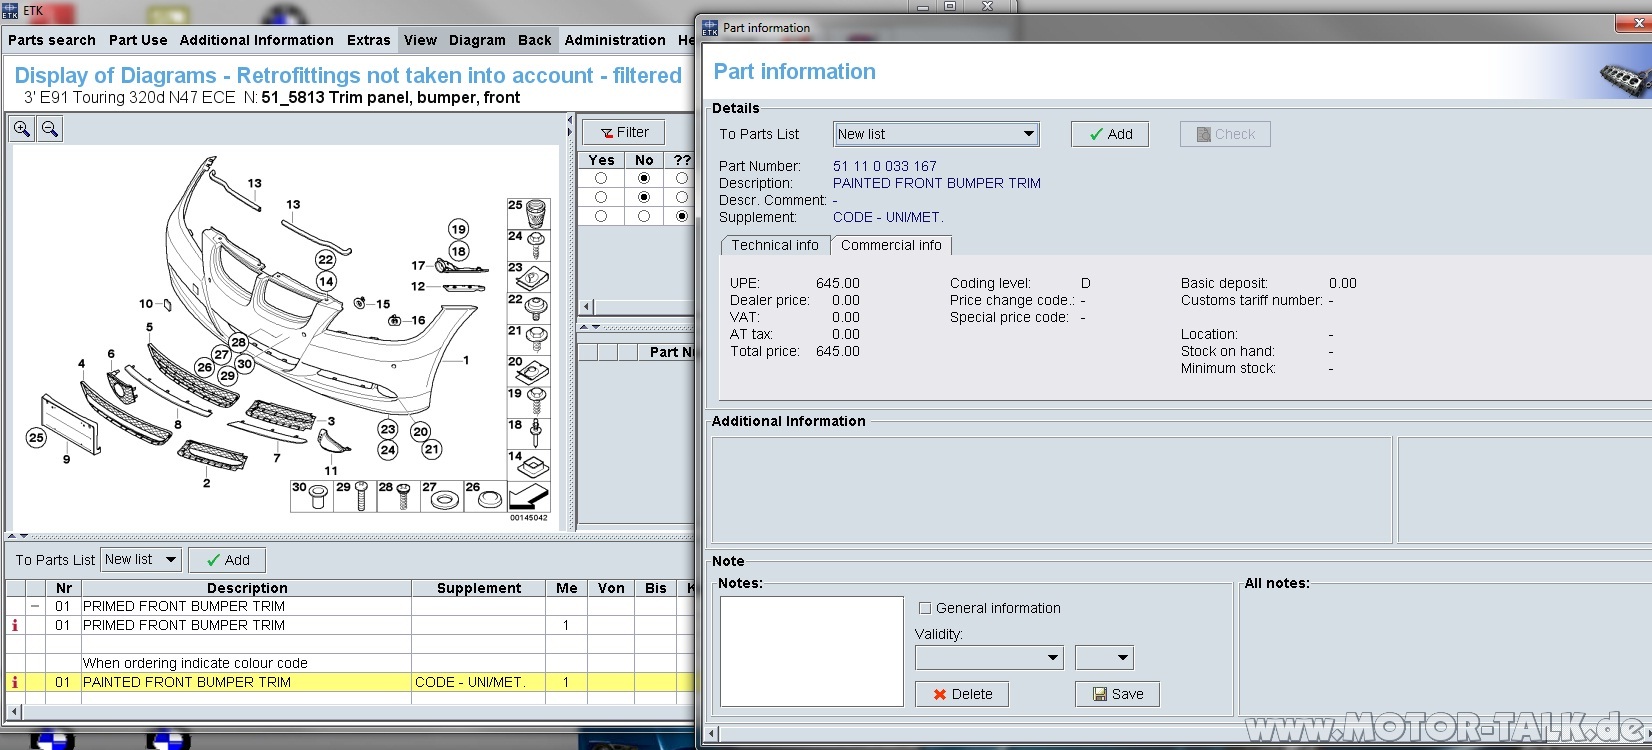Select screw thumbnail 24 in diagram side strip
Image resolution: width=1652 pixels, height=750 pixels.
coord(529,245)
